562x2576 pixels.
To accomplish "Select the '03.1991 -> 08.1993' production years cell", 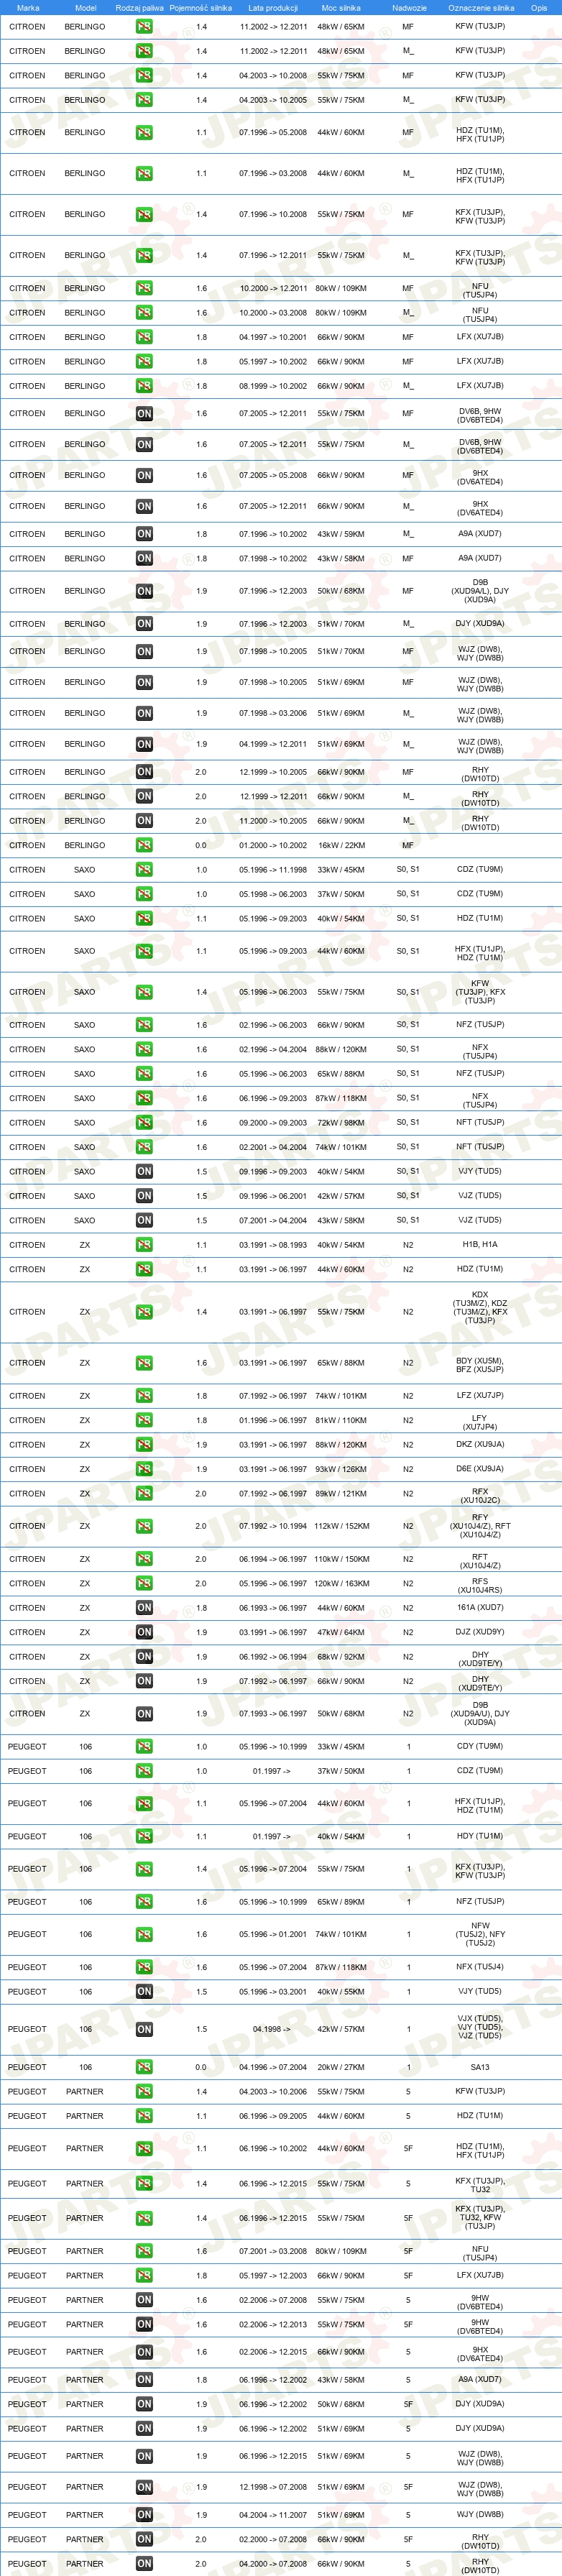I will point(273,1245).
